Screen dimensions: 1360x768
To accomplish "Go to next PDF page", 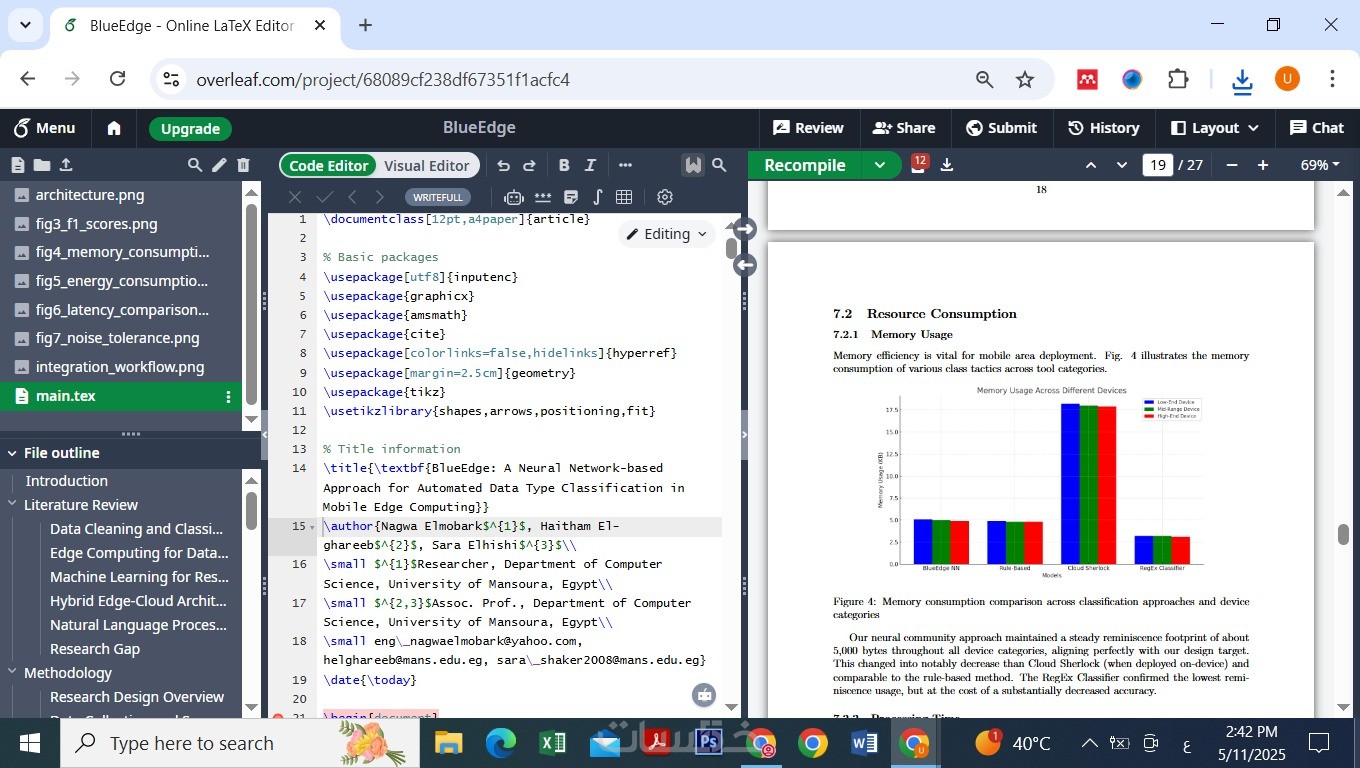I will coord(1122,165).
